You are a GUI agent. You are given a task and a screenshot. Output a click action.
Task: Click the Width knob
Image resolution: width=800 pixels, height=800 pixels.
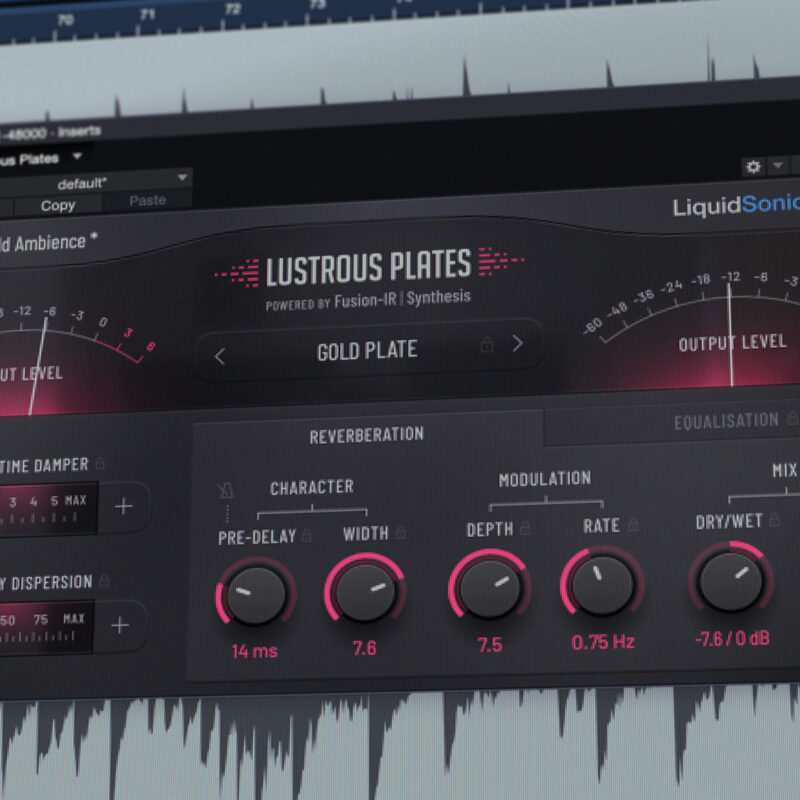365,592
